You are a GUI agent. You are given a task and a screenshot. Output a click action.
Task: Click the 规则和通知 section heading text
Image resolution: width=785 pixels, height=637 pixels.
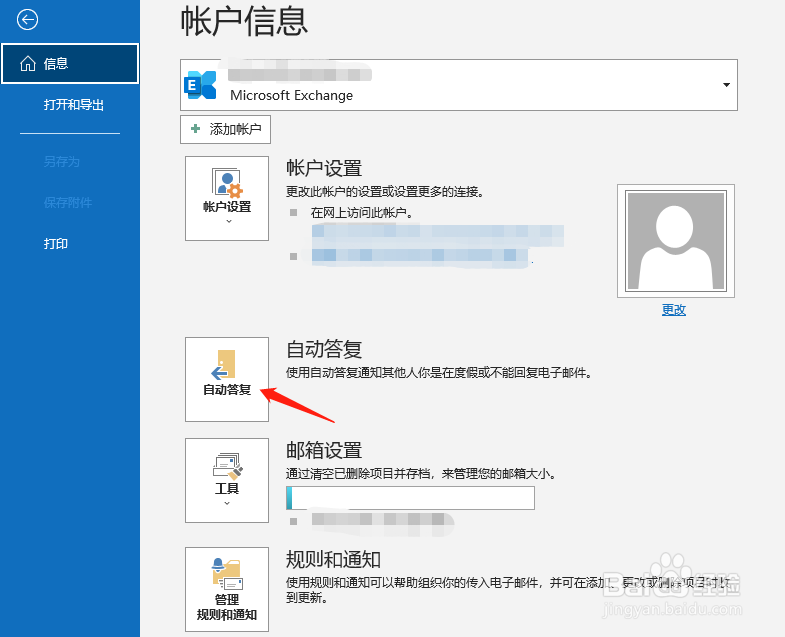[x=333, y=559]
